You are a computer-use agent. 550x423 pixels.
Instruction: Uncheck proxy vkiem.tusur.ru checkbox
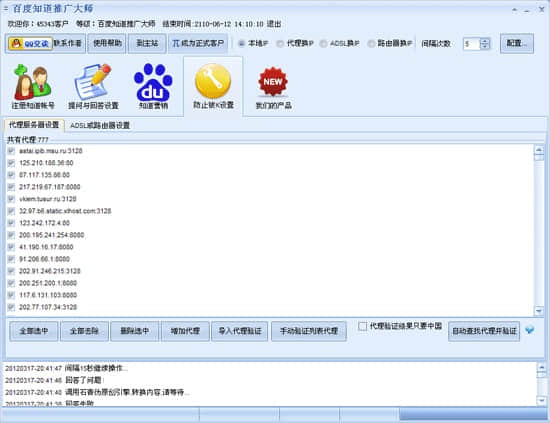[x=11, y=199]
